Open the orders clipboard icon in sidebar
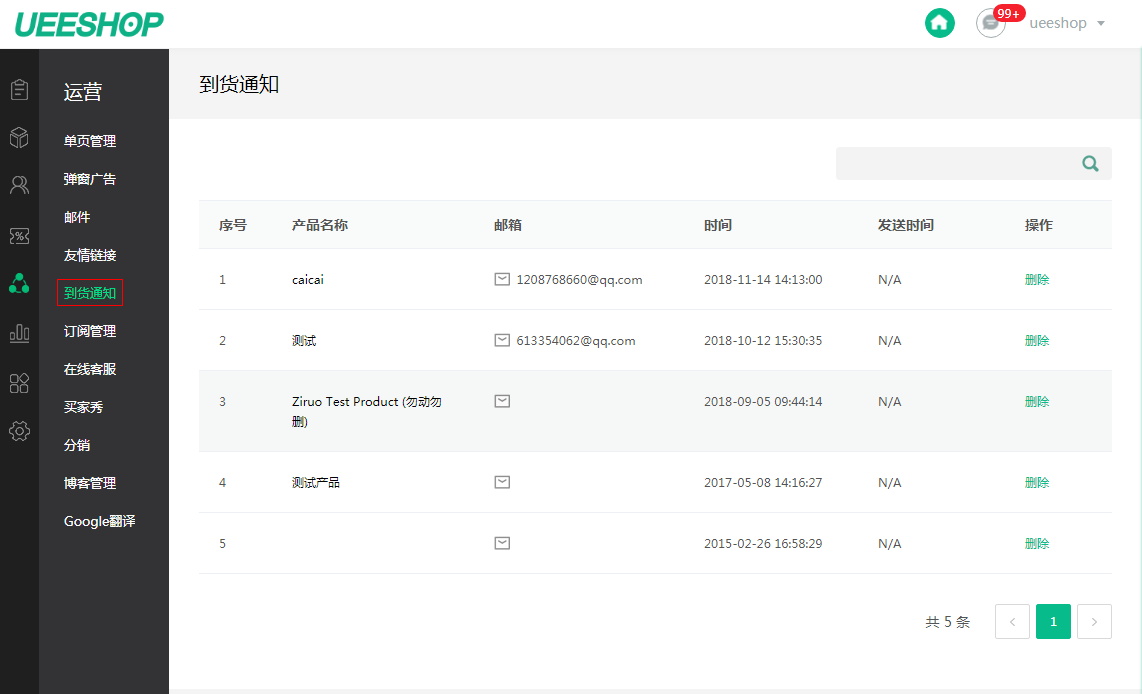The height and width of the screenshot is (694, 1142). point(20,90)
